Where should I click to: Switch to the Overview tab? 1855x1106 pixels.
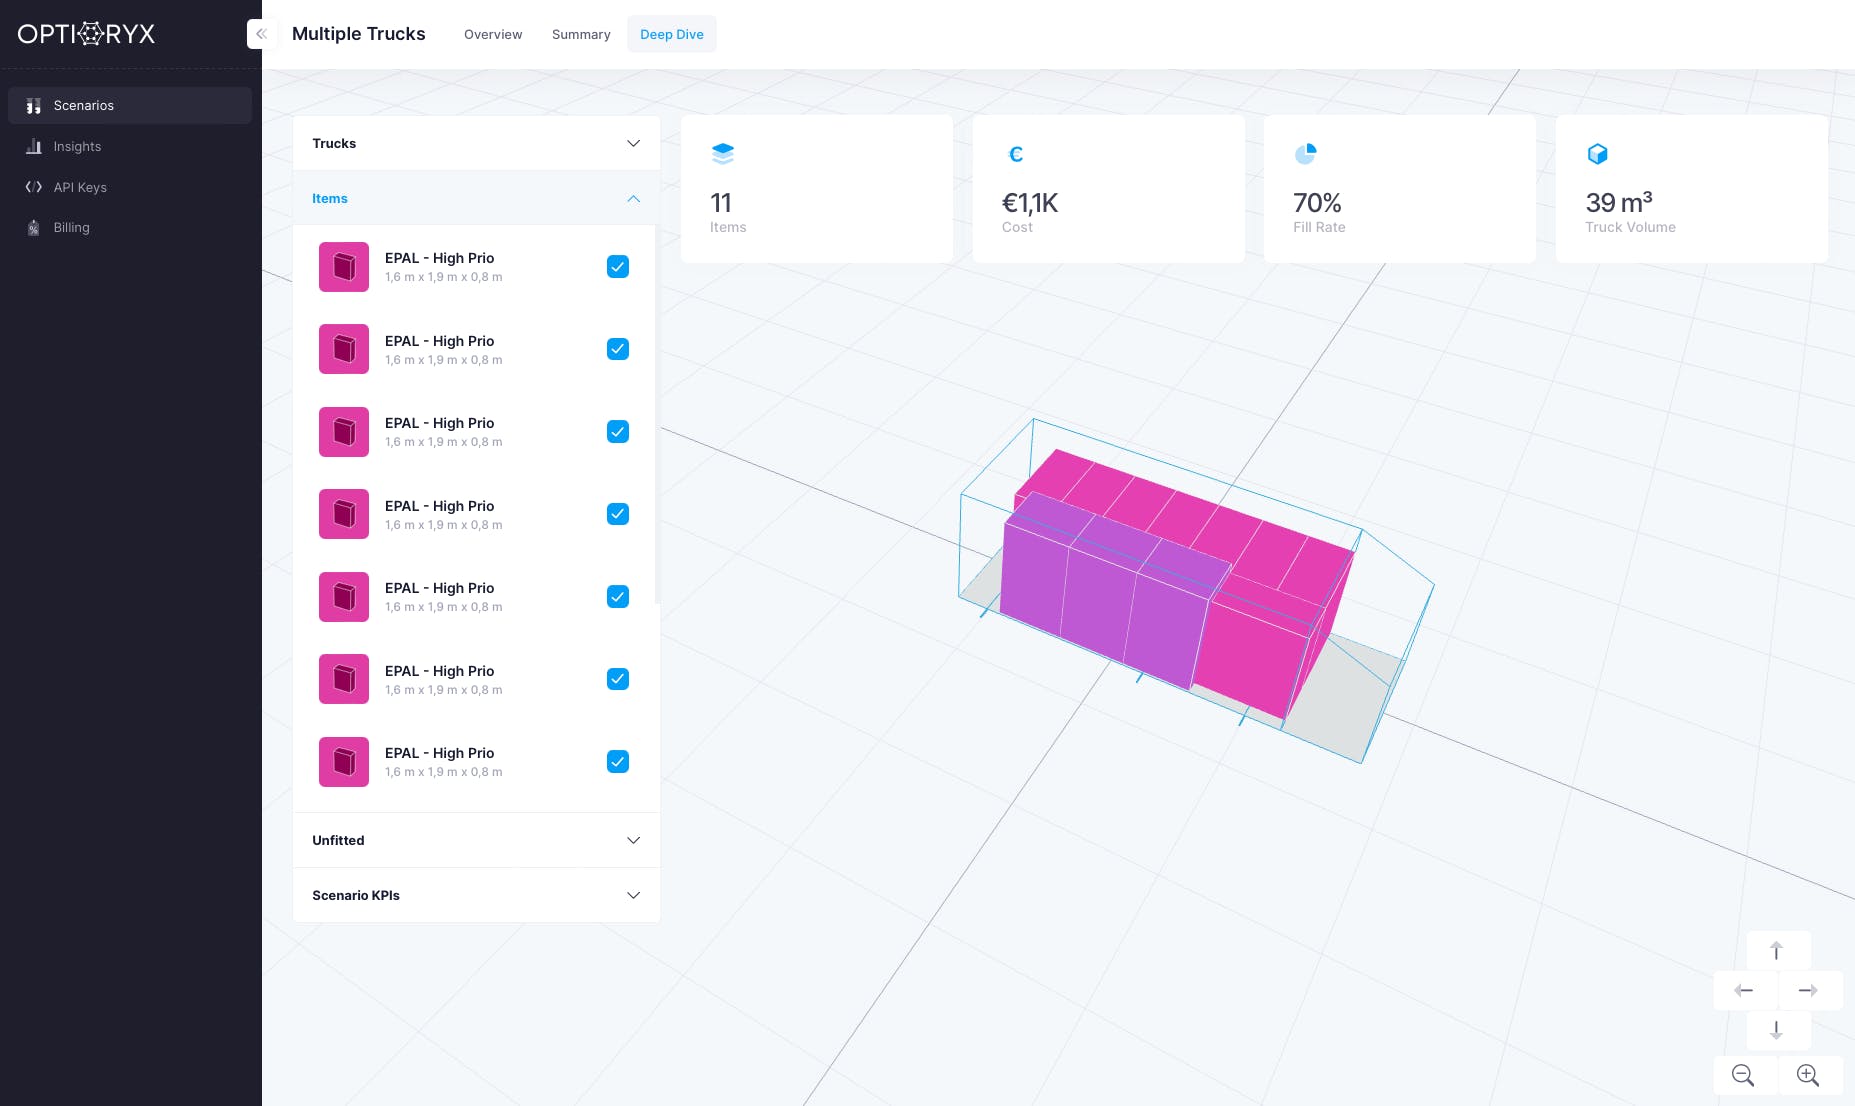click(x=493, y=34)
